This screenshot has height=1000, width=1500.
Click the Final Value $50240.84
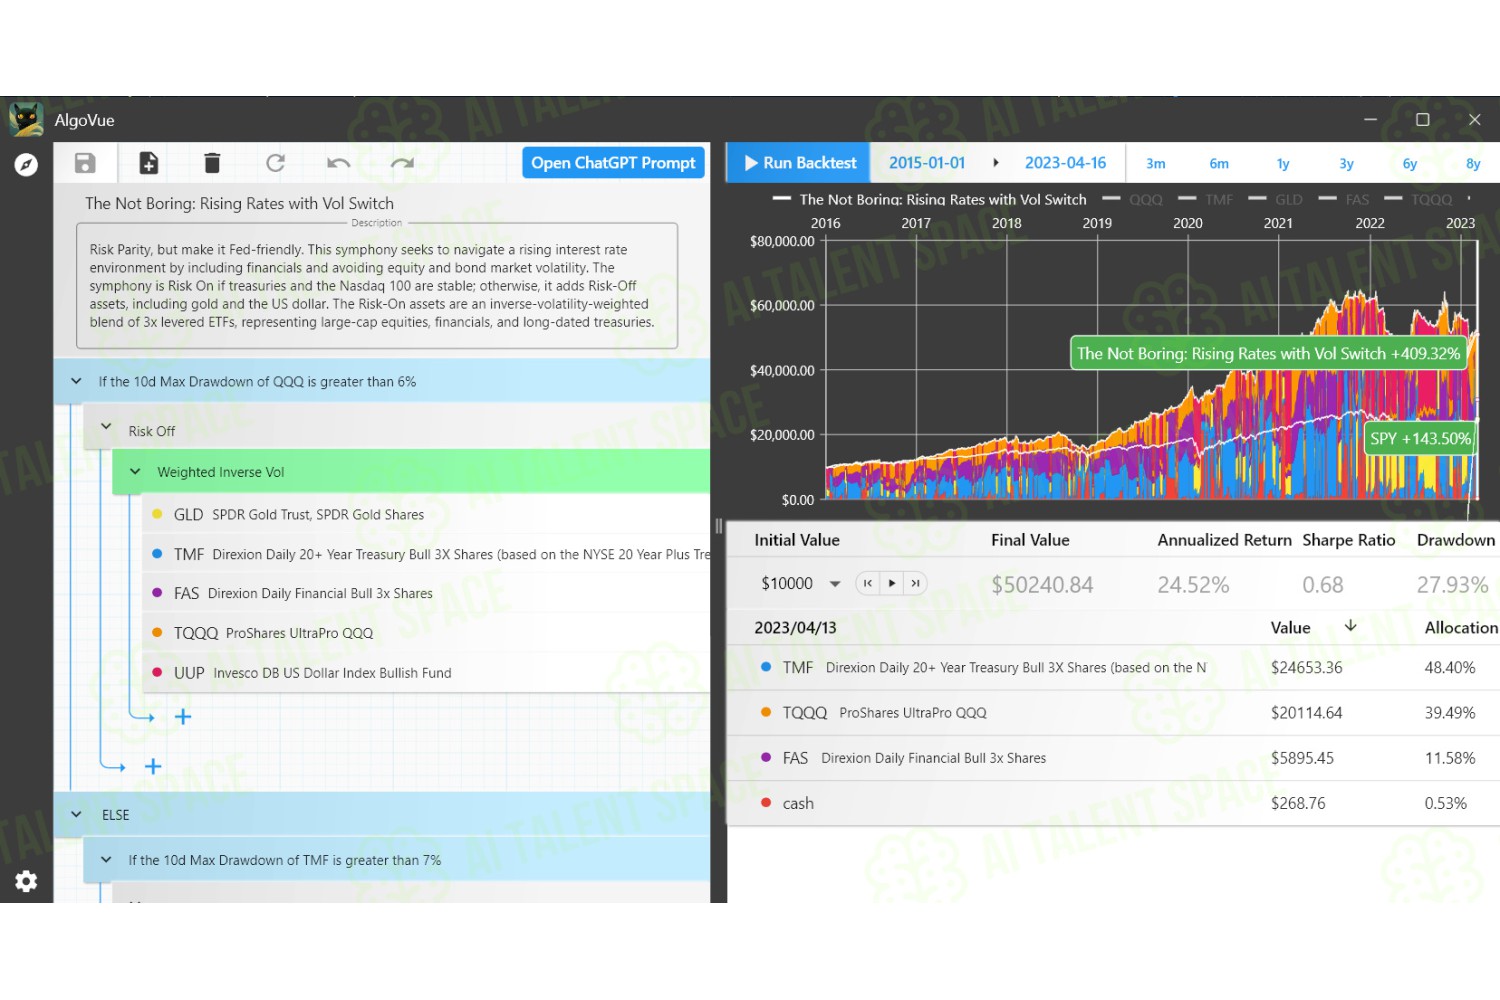(x=1042, y=585)
